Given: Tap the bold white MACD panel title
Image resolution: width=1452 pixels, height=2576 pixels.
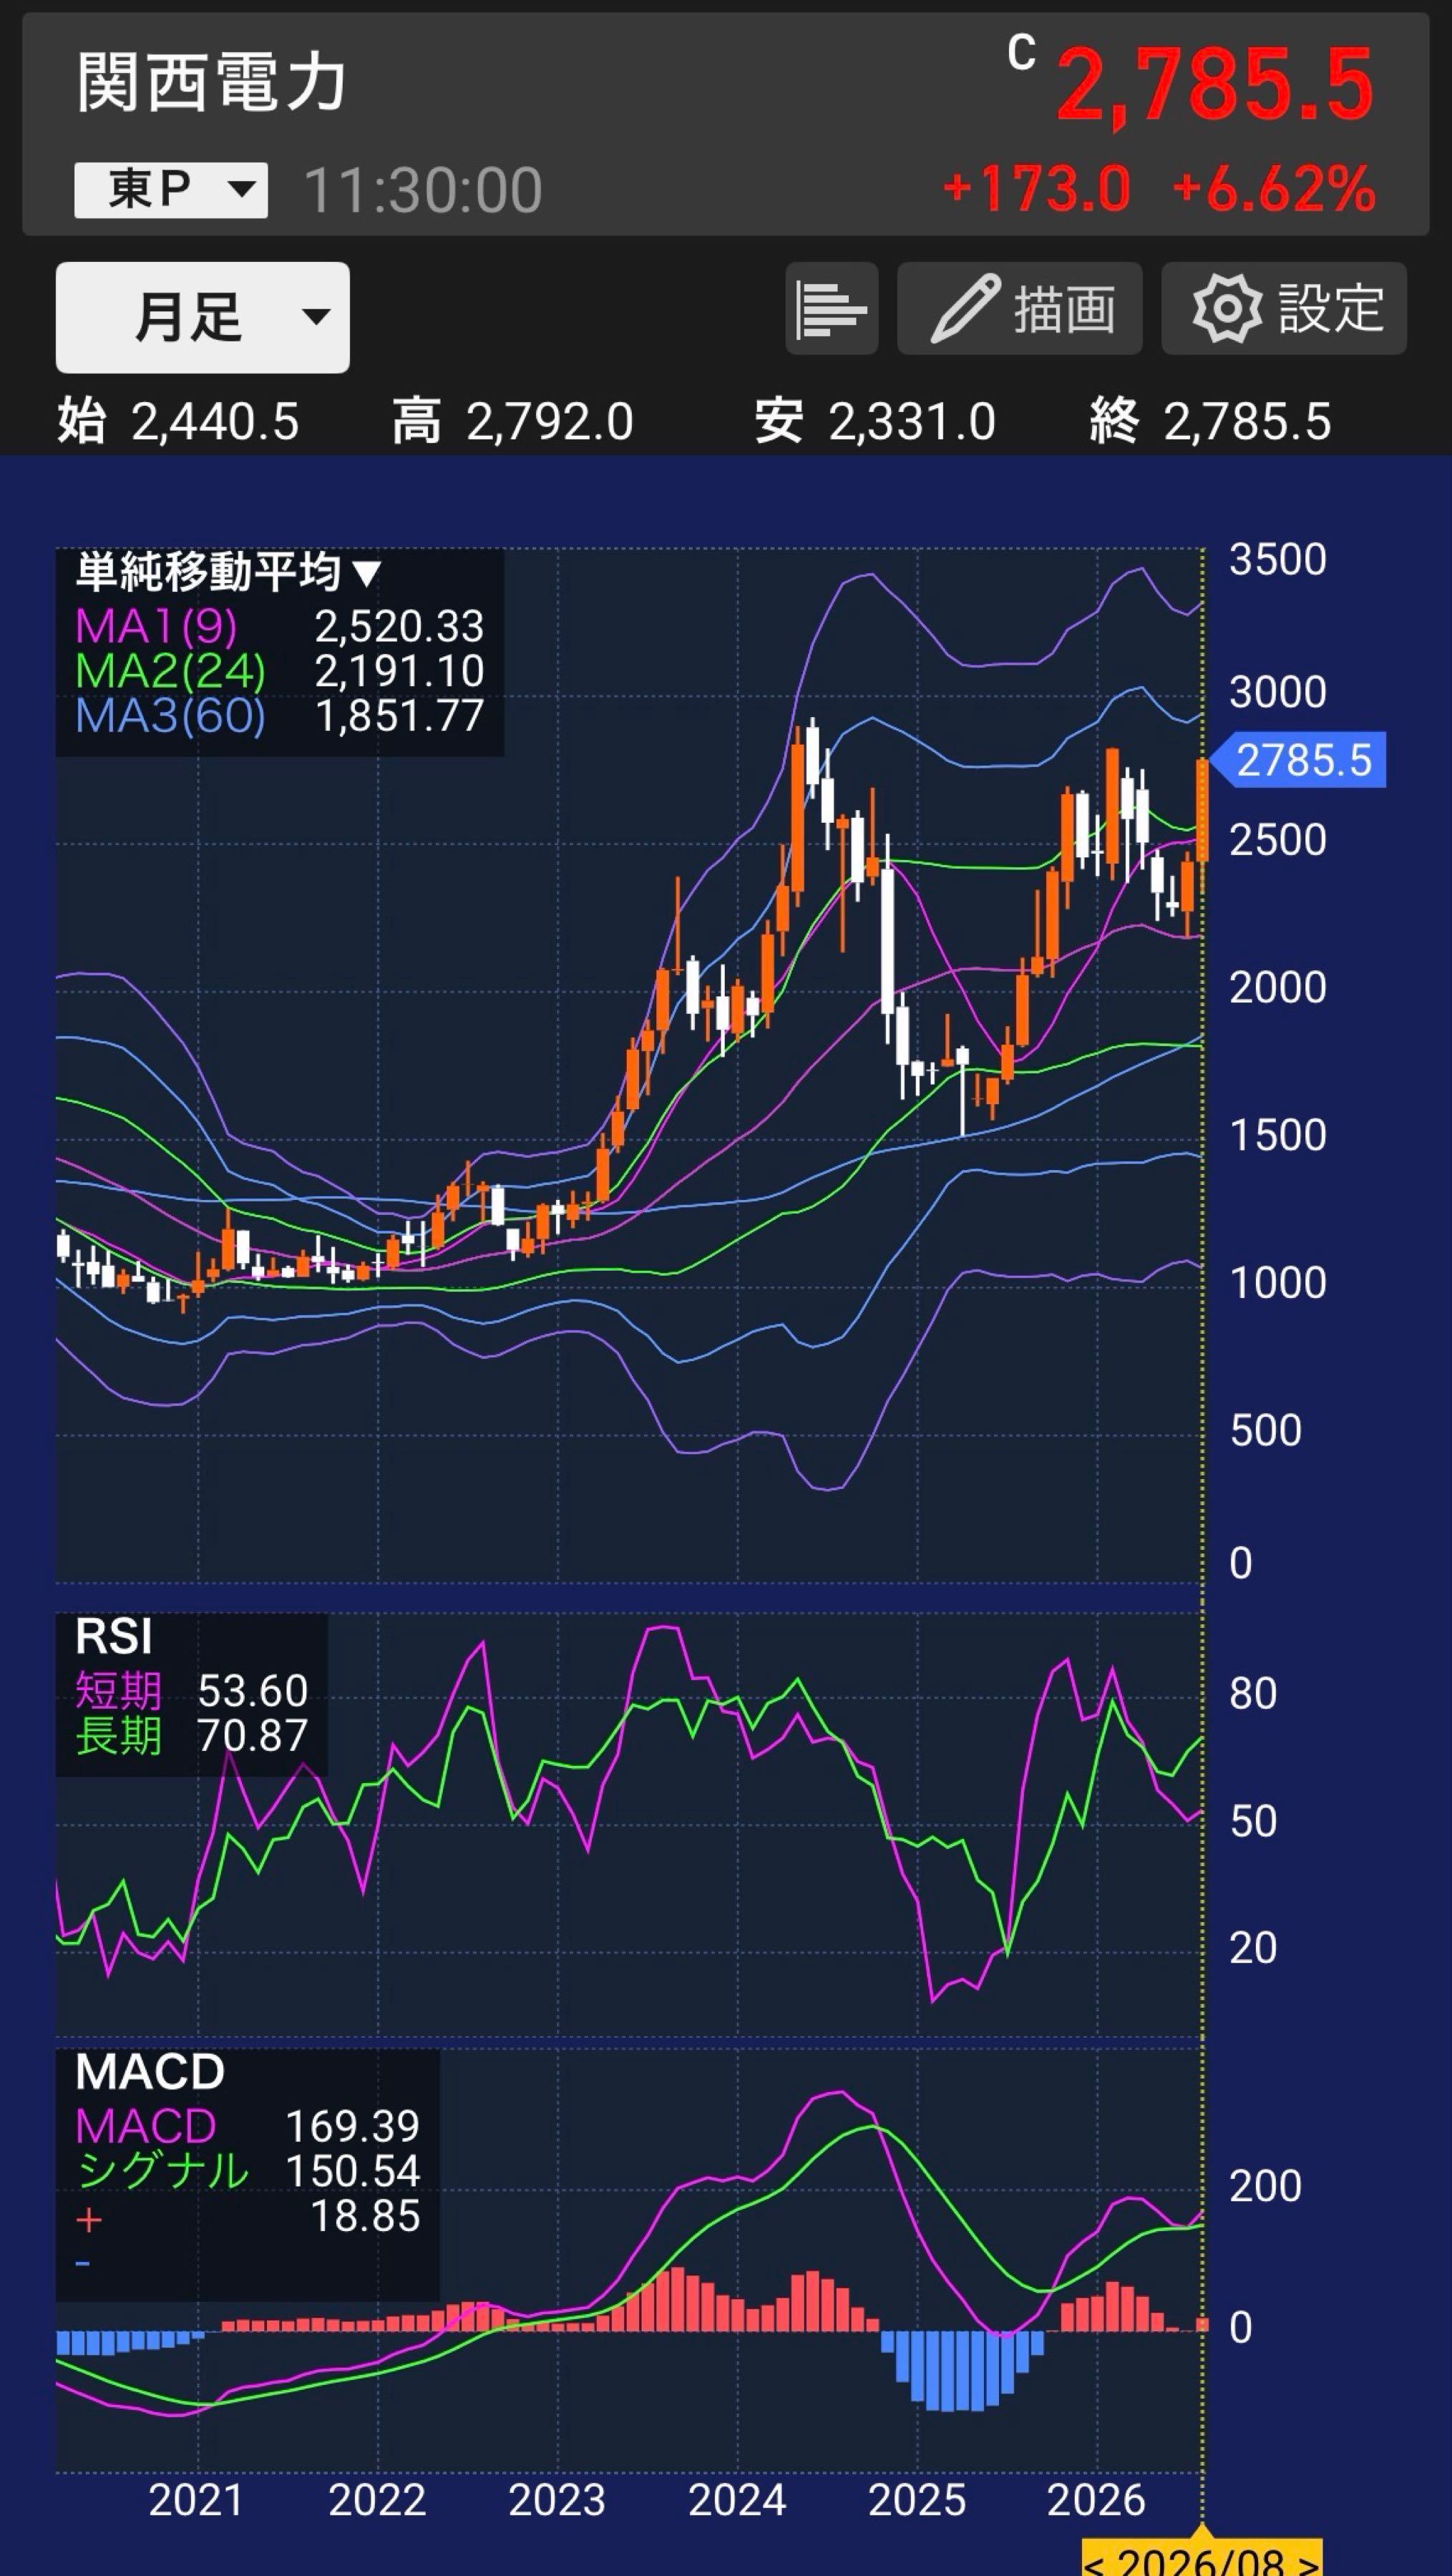Looking at the screenshot, I should coord(150,2072).
